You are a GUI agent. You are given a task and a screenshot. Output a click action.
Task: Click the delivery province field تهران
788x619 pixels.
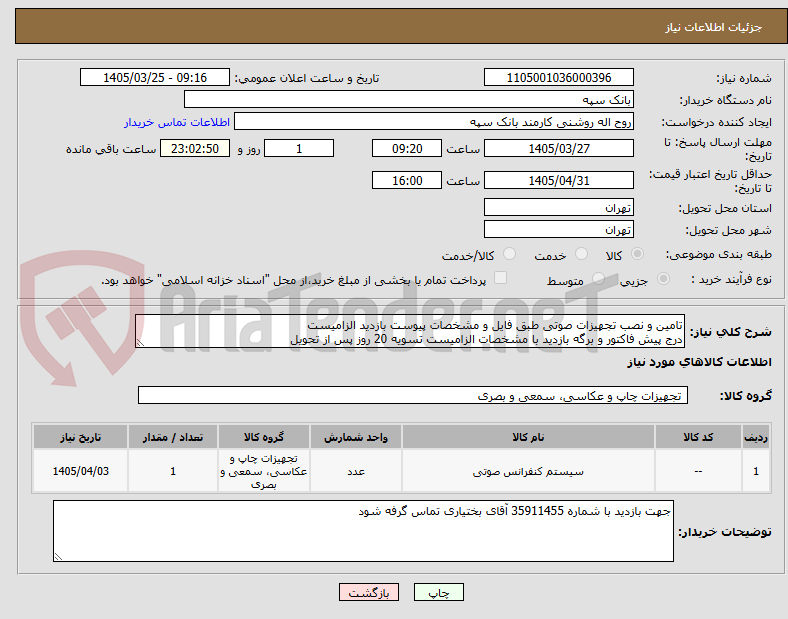point(559,208)
